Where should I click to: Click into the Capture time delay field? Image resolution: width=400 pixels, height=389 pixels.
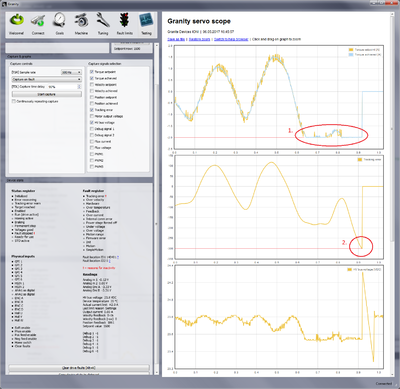pyautogui.click(x=62, y=87)
